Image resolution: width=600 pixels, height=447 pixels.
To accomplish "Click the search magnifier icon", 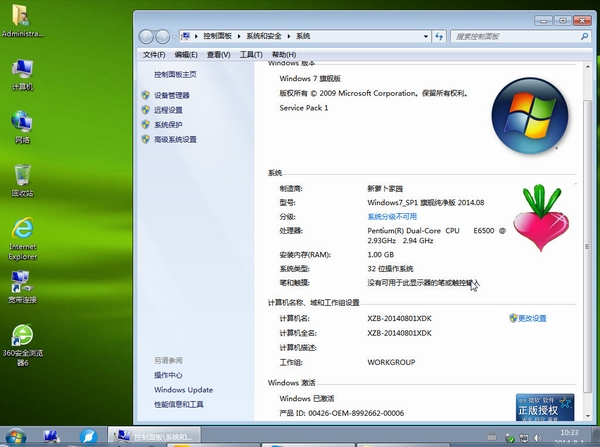I will point(584,36).
